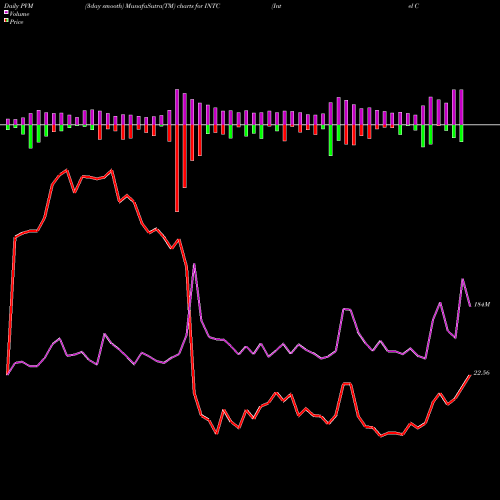Image resolution: width=500 pixels, height=500 pixels.
Task: Click the 184M volume end label
Action: [x=482, y=305]
